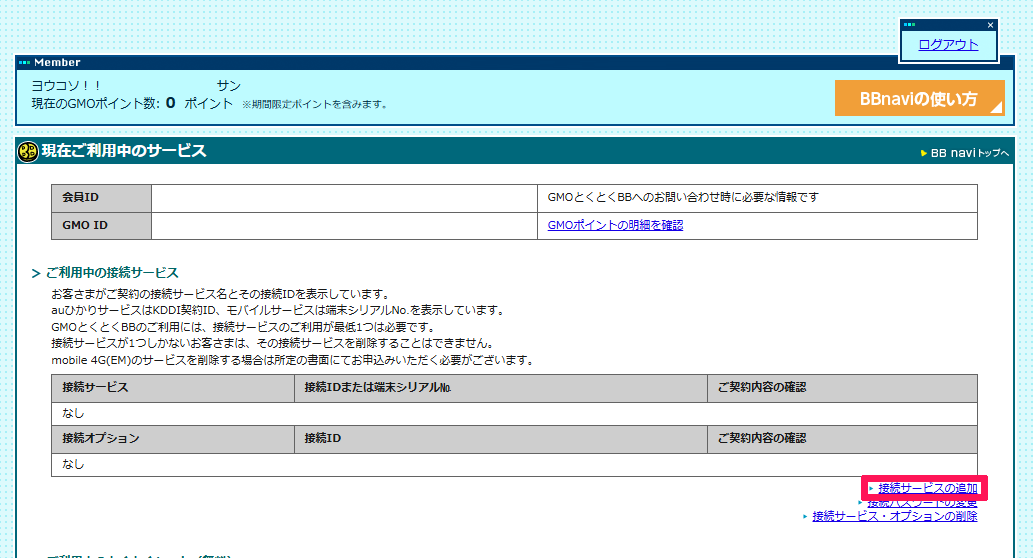
Task: Open the BBnaviの使い方 guide button
Action: 920,98
